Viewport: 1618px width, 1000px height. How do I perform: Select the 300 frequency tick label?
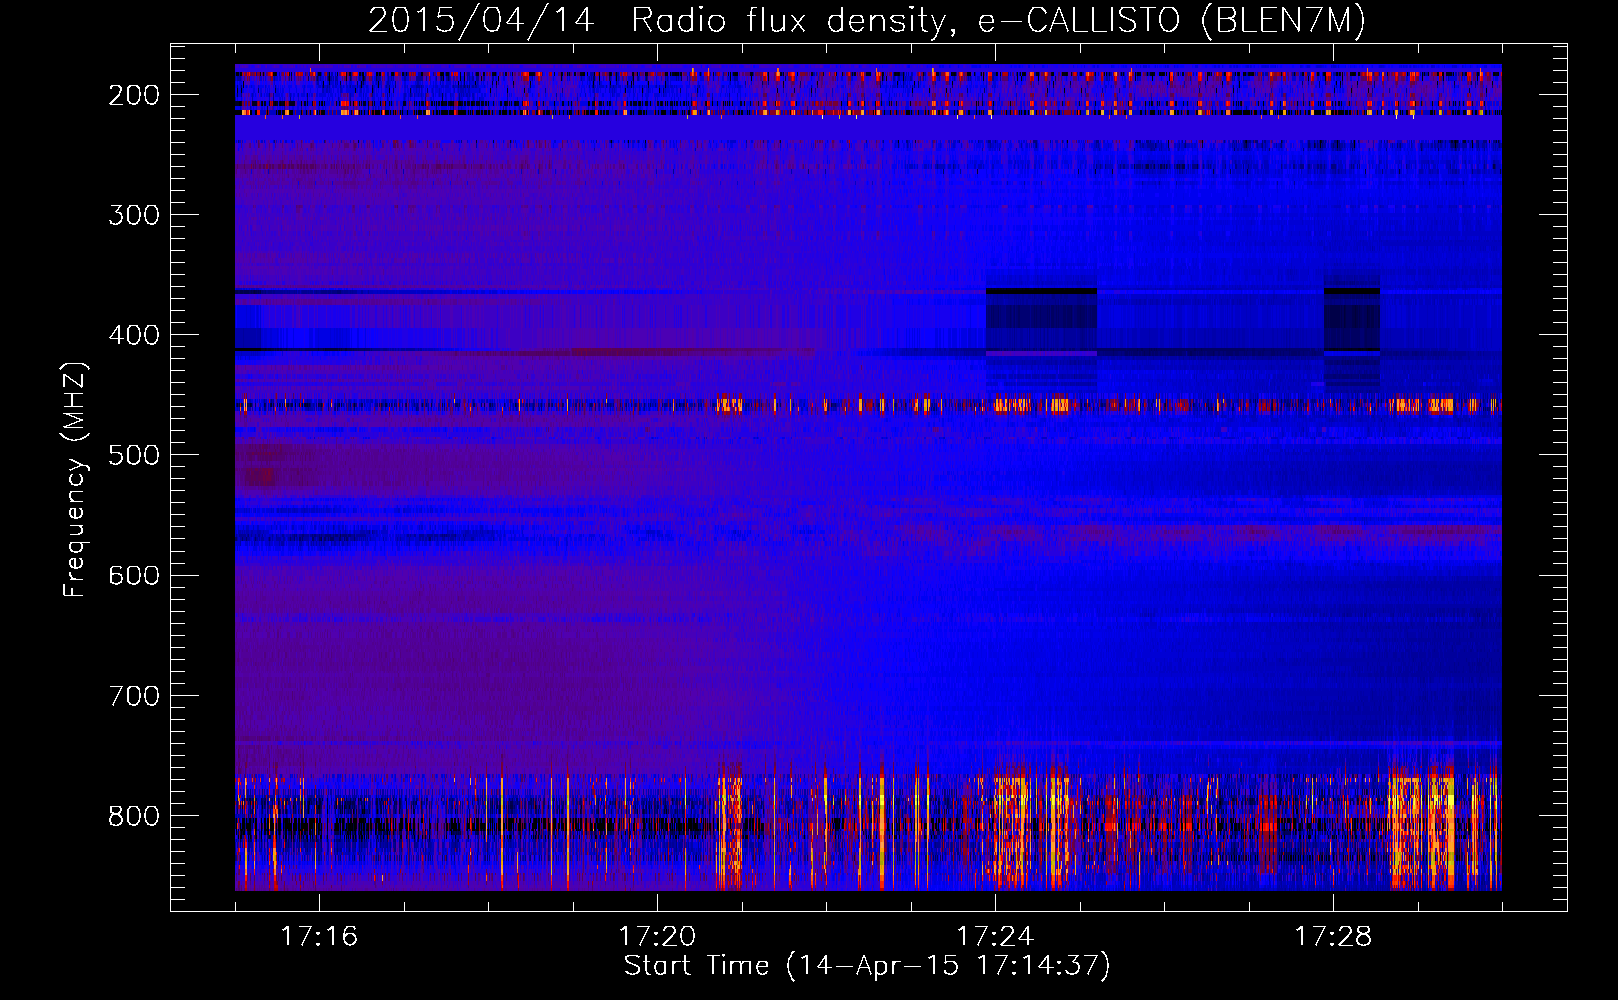pyautogui.click(x=134, y=215)
